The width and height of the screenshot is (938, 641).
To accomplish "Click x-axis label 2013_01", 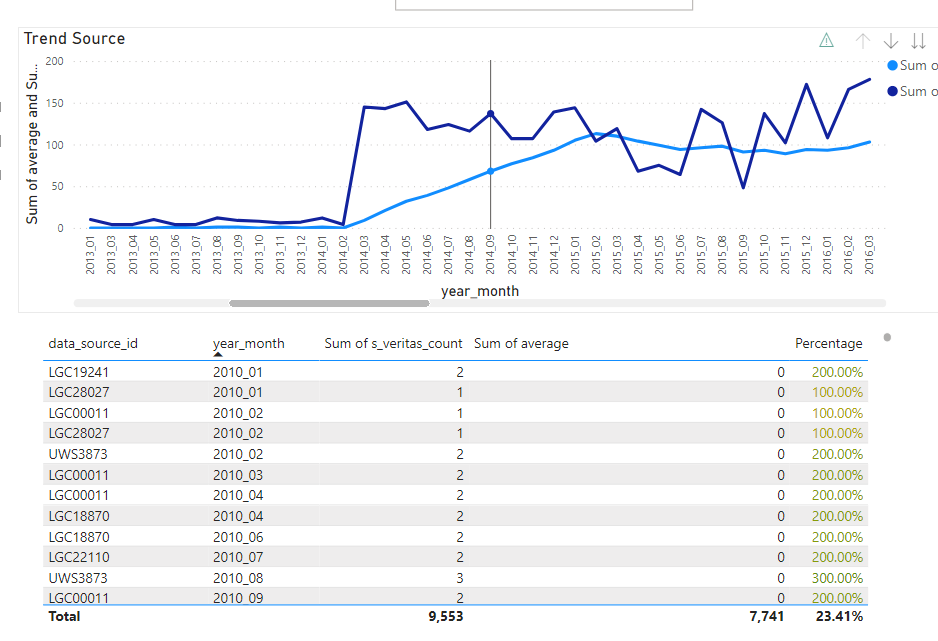I will click(x=90, y=255).
